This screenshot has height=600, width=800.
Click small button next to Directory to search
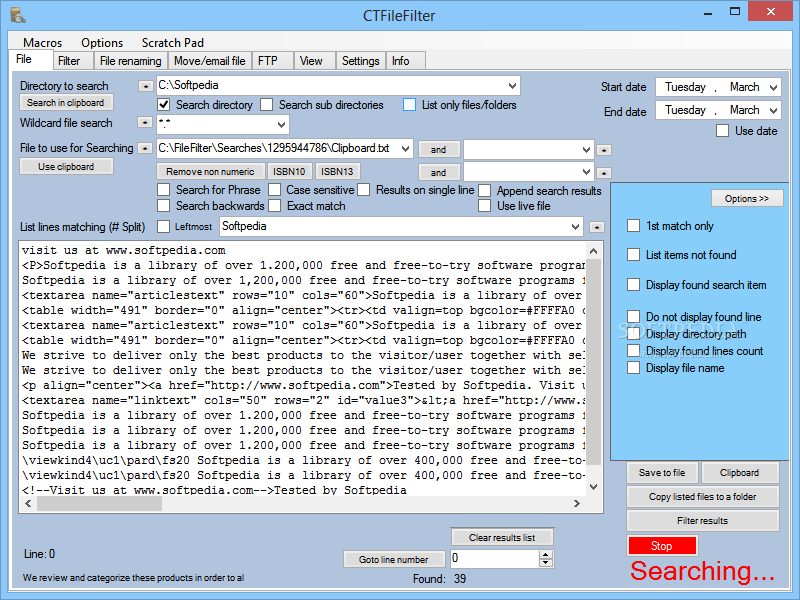tap(145, 86)
